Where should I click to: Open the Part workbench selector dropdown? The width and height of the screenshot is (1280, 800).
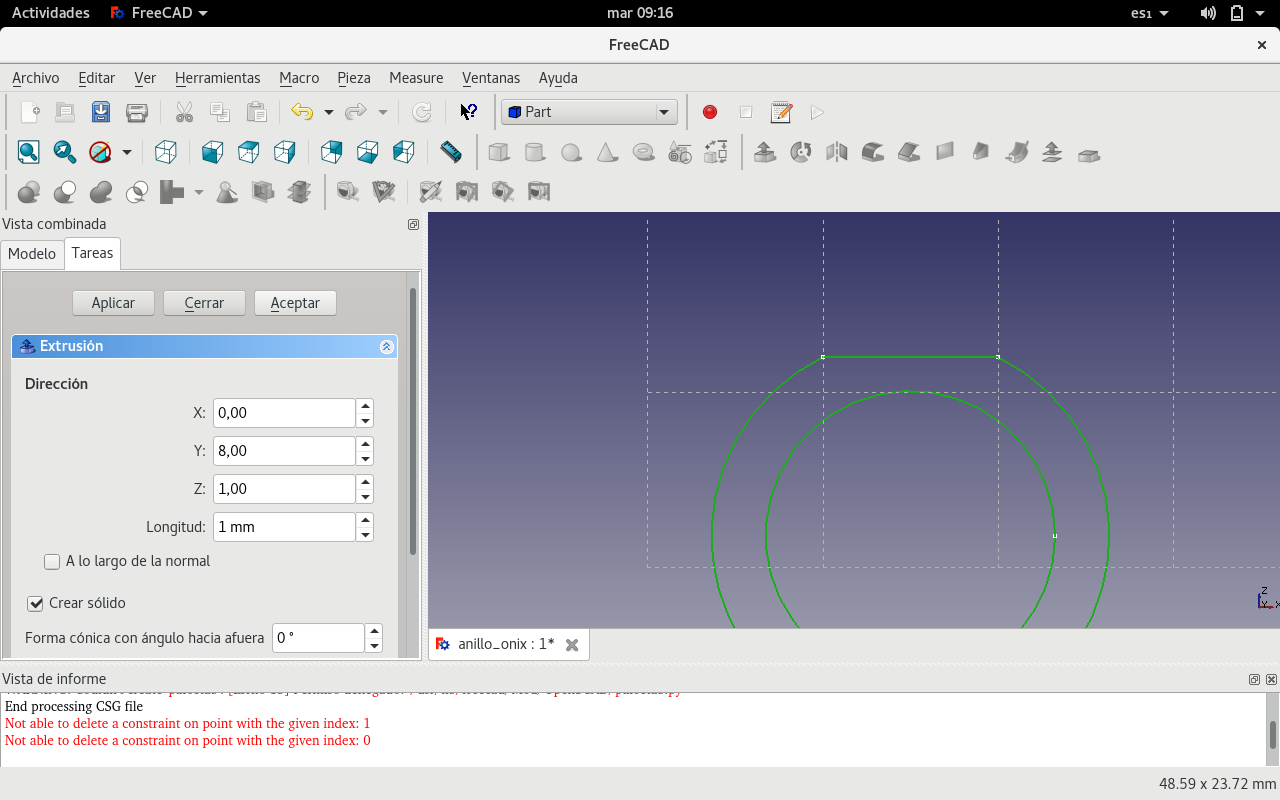pyautogui.click(x=589, y=112)
